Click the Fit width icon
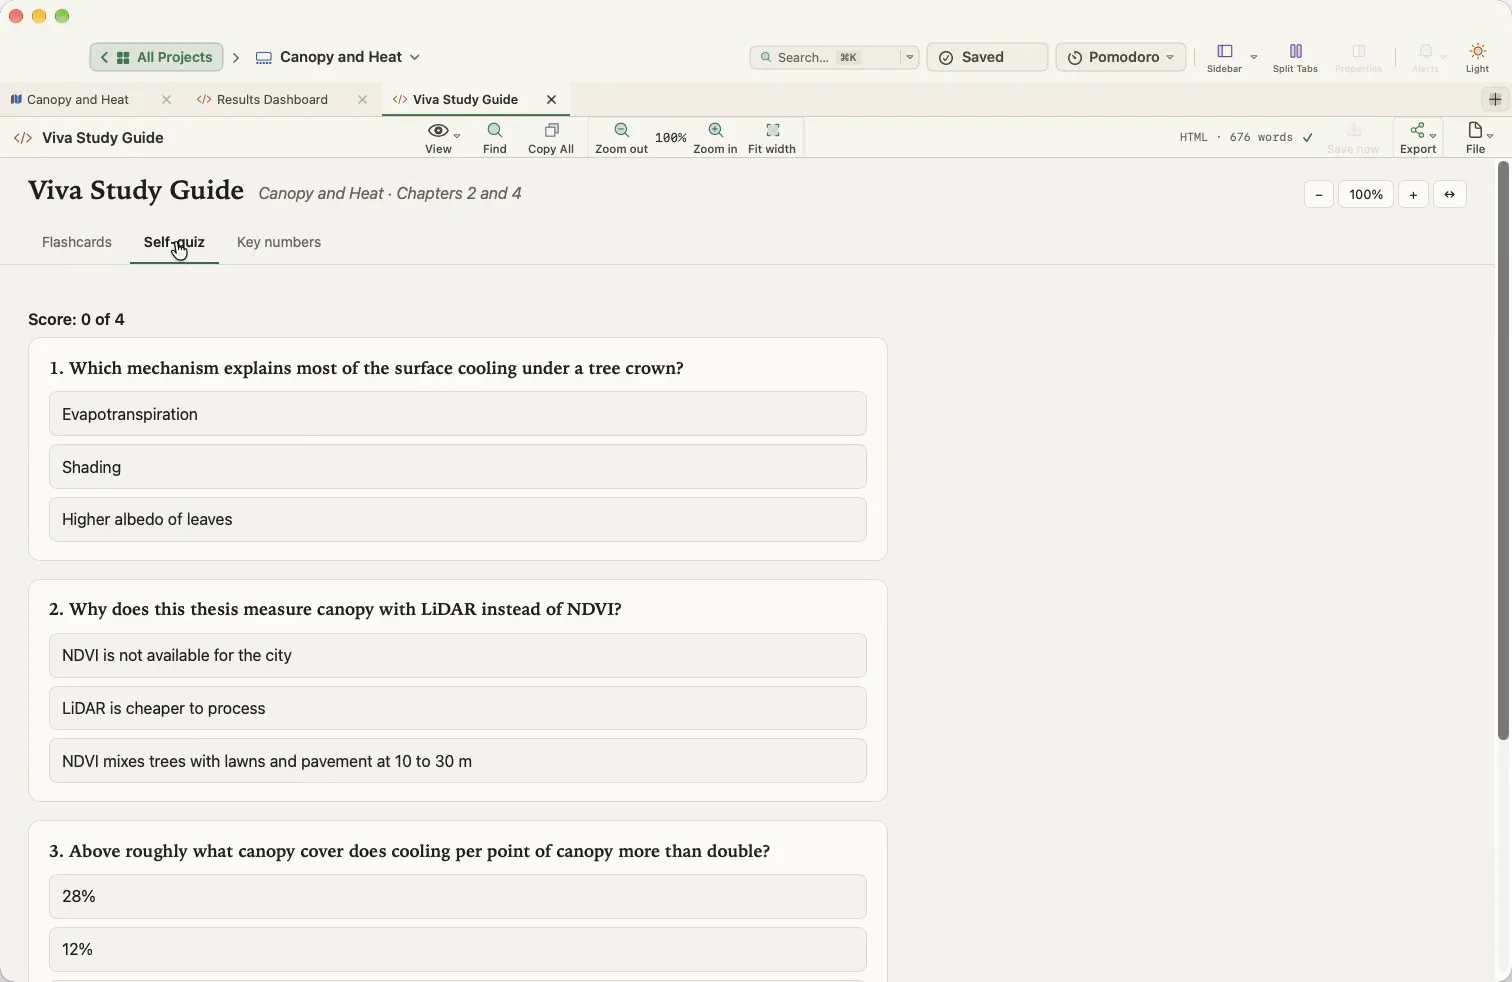This screenshot has height=982, width=1512. (x=772, y=131)
